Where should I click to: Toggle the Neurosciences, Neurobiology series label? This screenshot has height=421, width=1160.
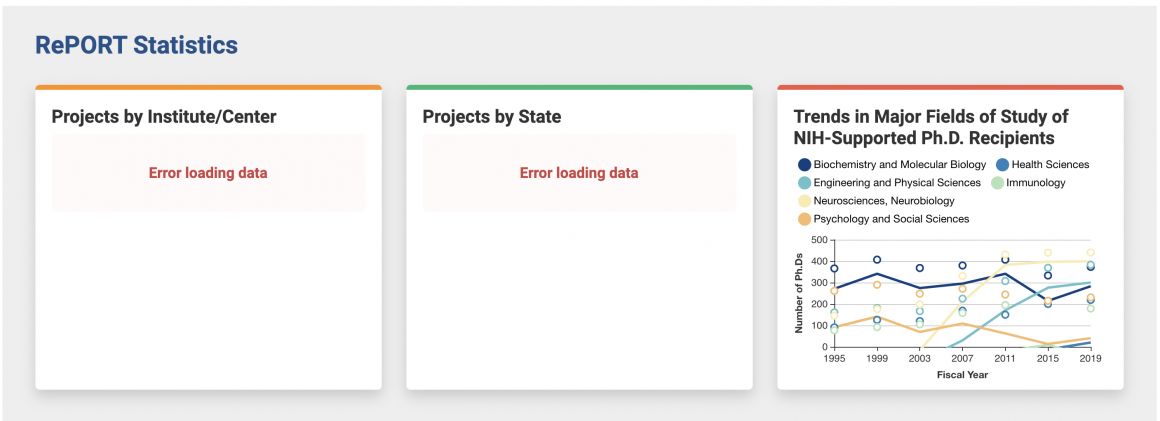pos(883,201)
